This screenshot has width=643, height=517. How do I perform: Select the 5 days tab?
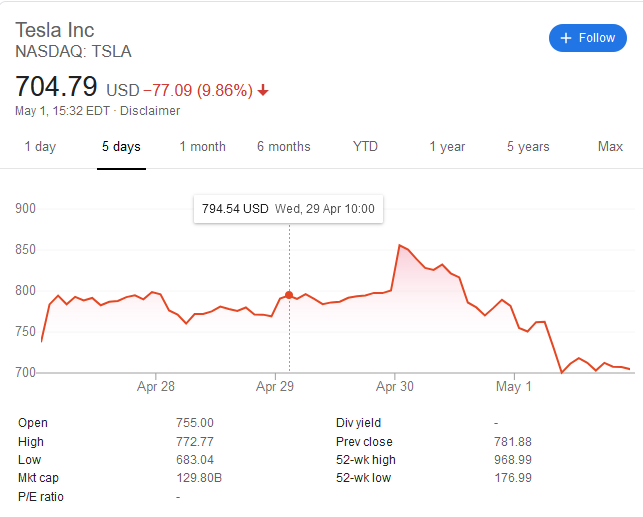pyautogui.click(x=121, y=146)
